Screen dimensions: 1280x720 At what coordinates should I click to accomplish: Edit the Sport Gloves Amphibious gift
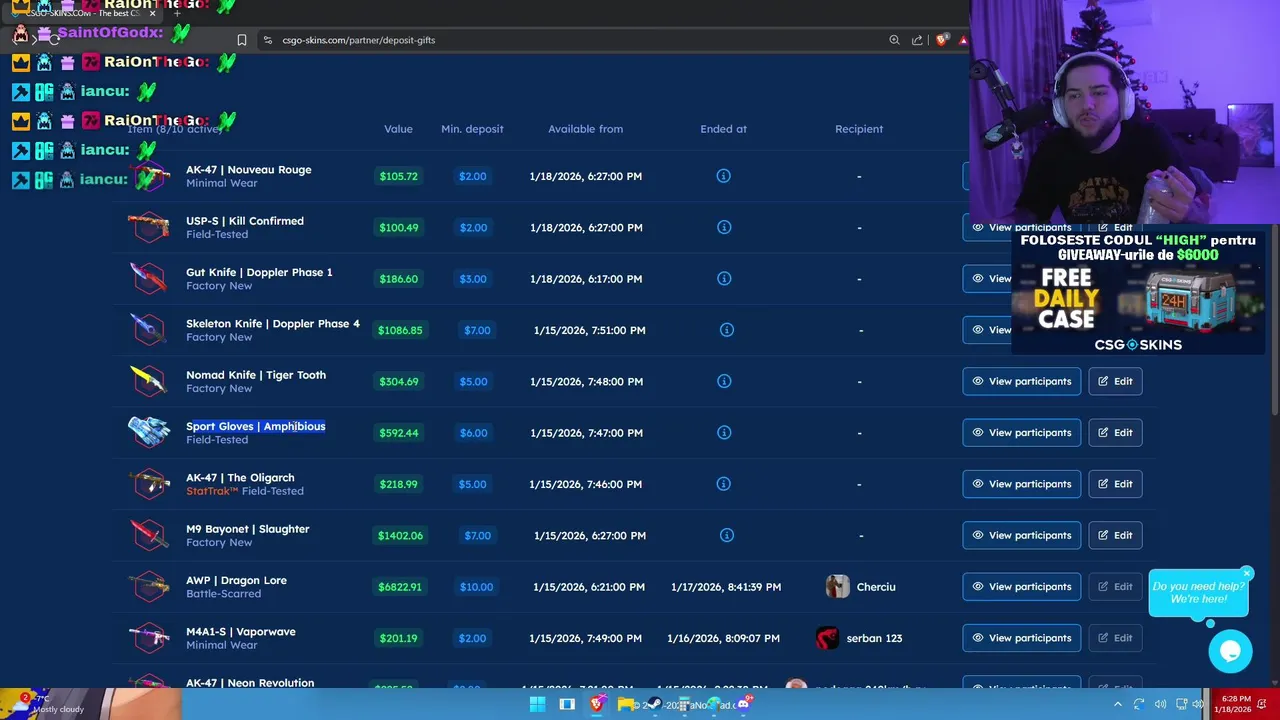click(1115, 432)
